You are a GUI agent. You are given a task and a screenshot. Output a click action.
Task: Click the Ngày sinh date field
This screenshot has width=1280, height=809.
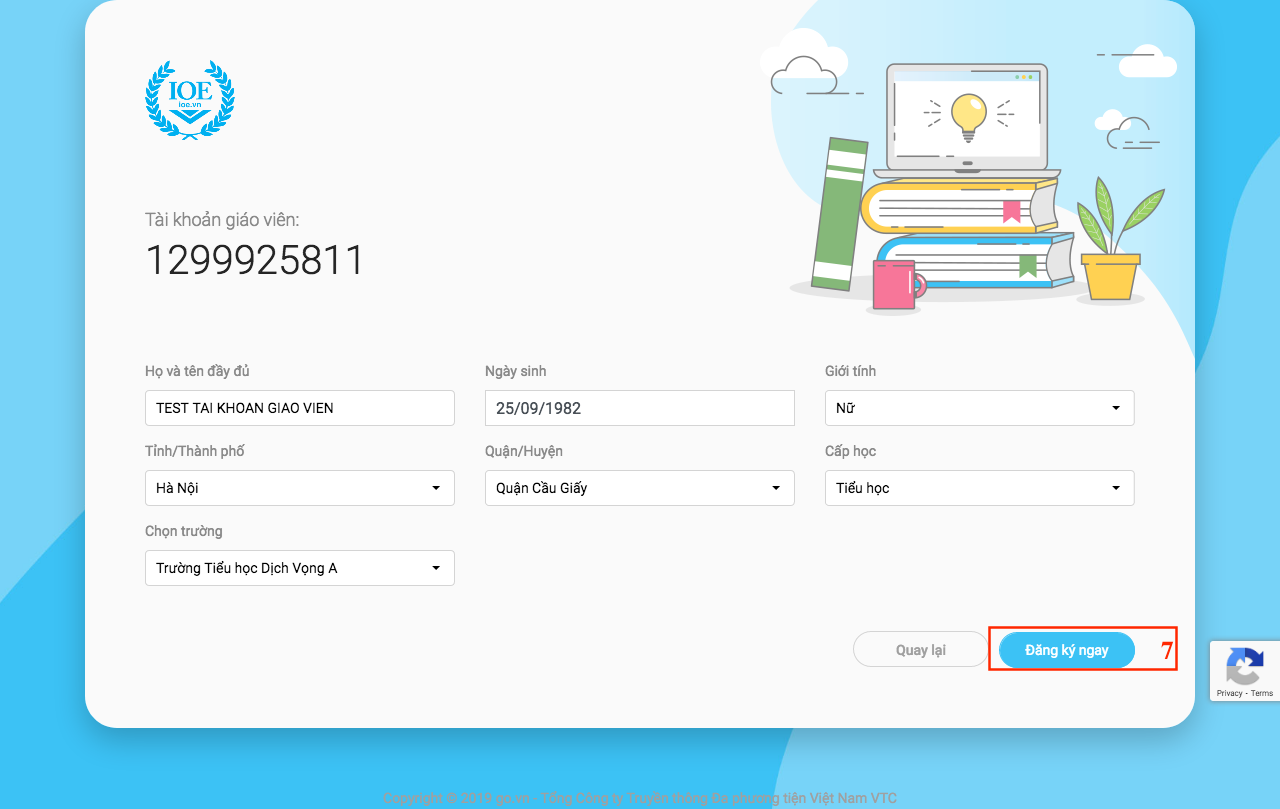click(639, 408)
